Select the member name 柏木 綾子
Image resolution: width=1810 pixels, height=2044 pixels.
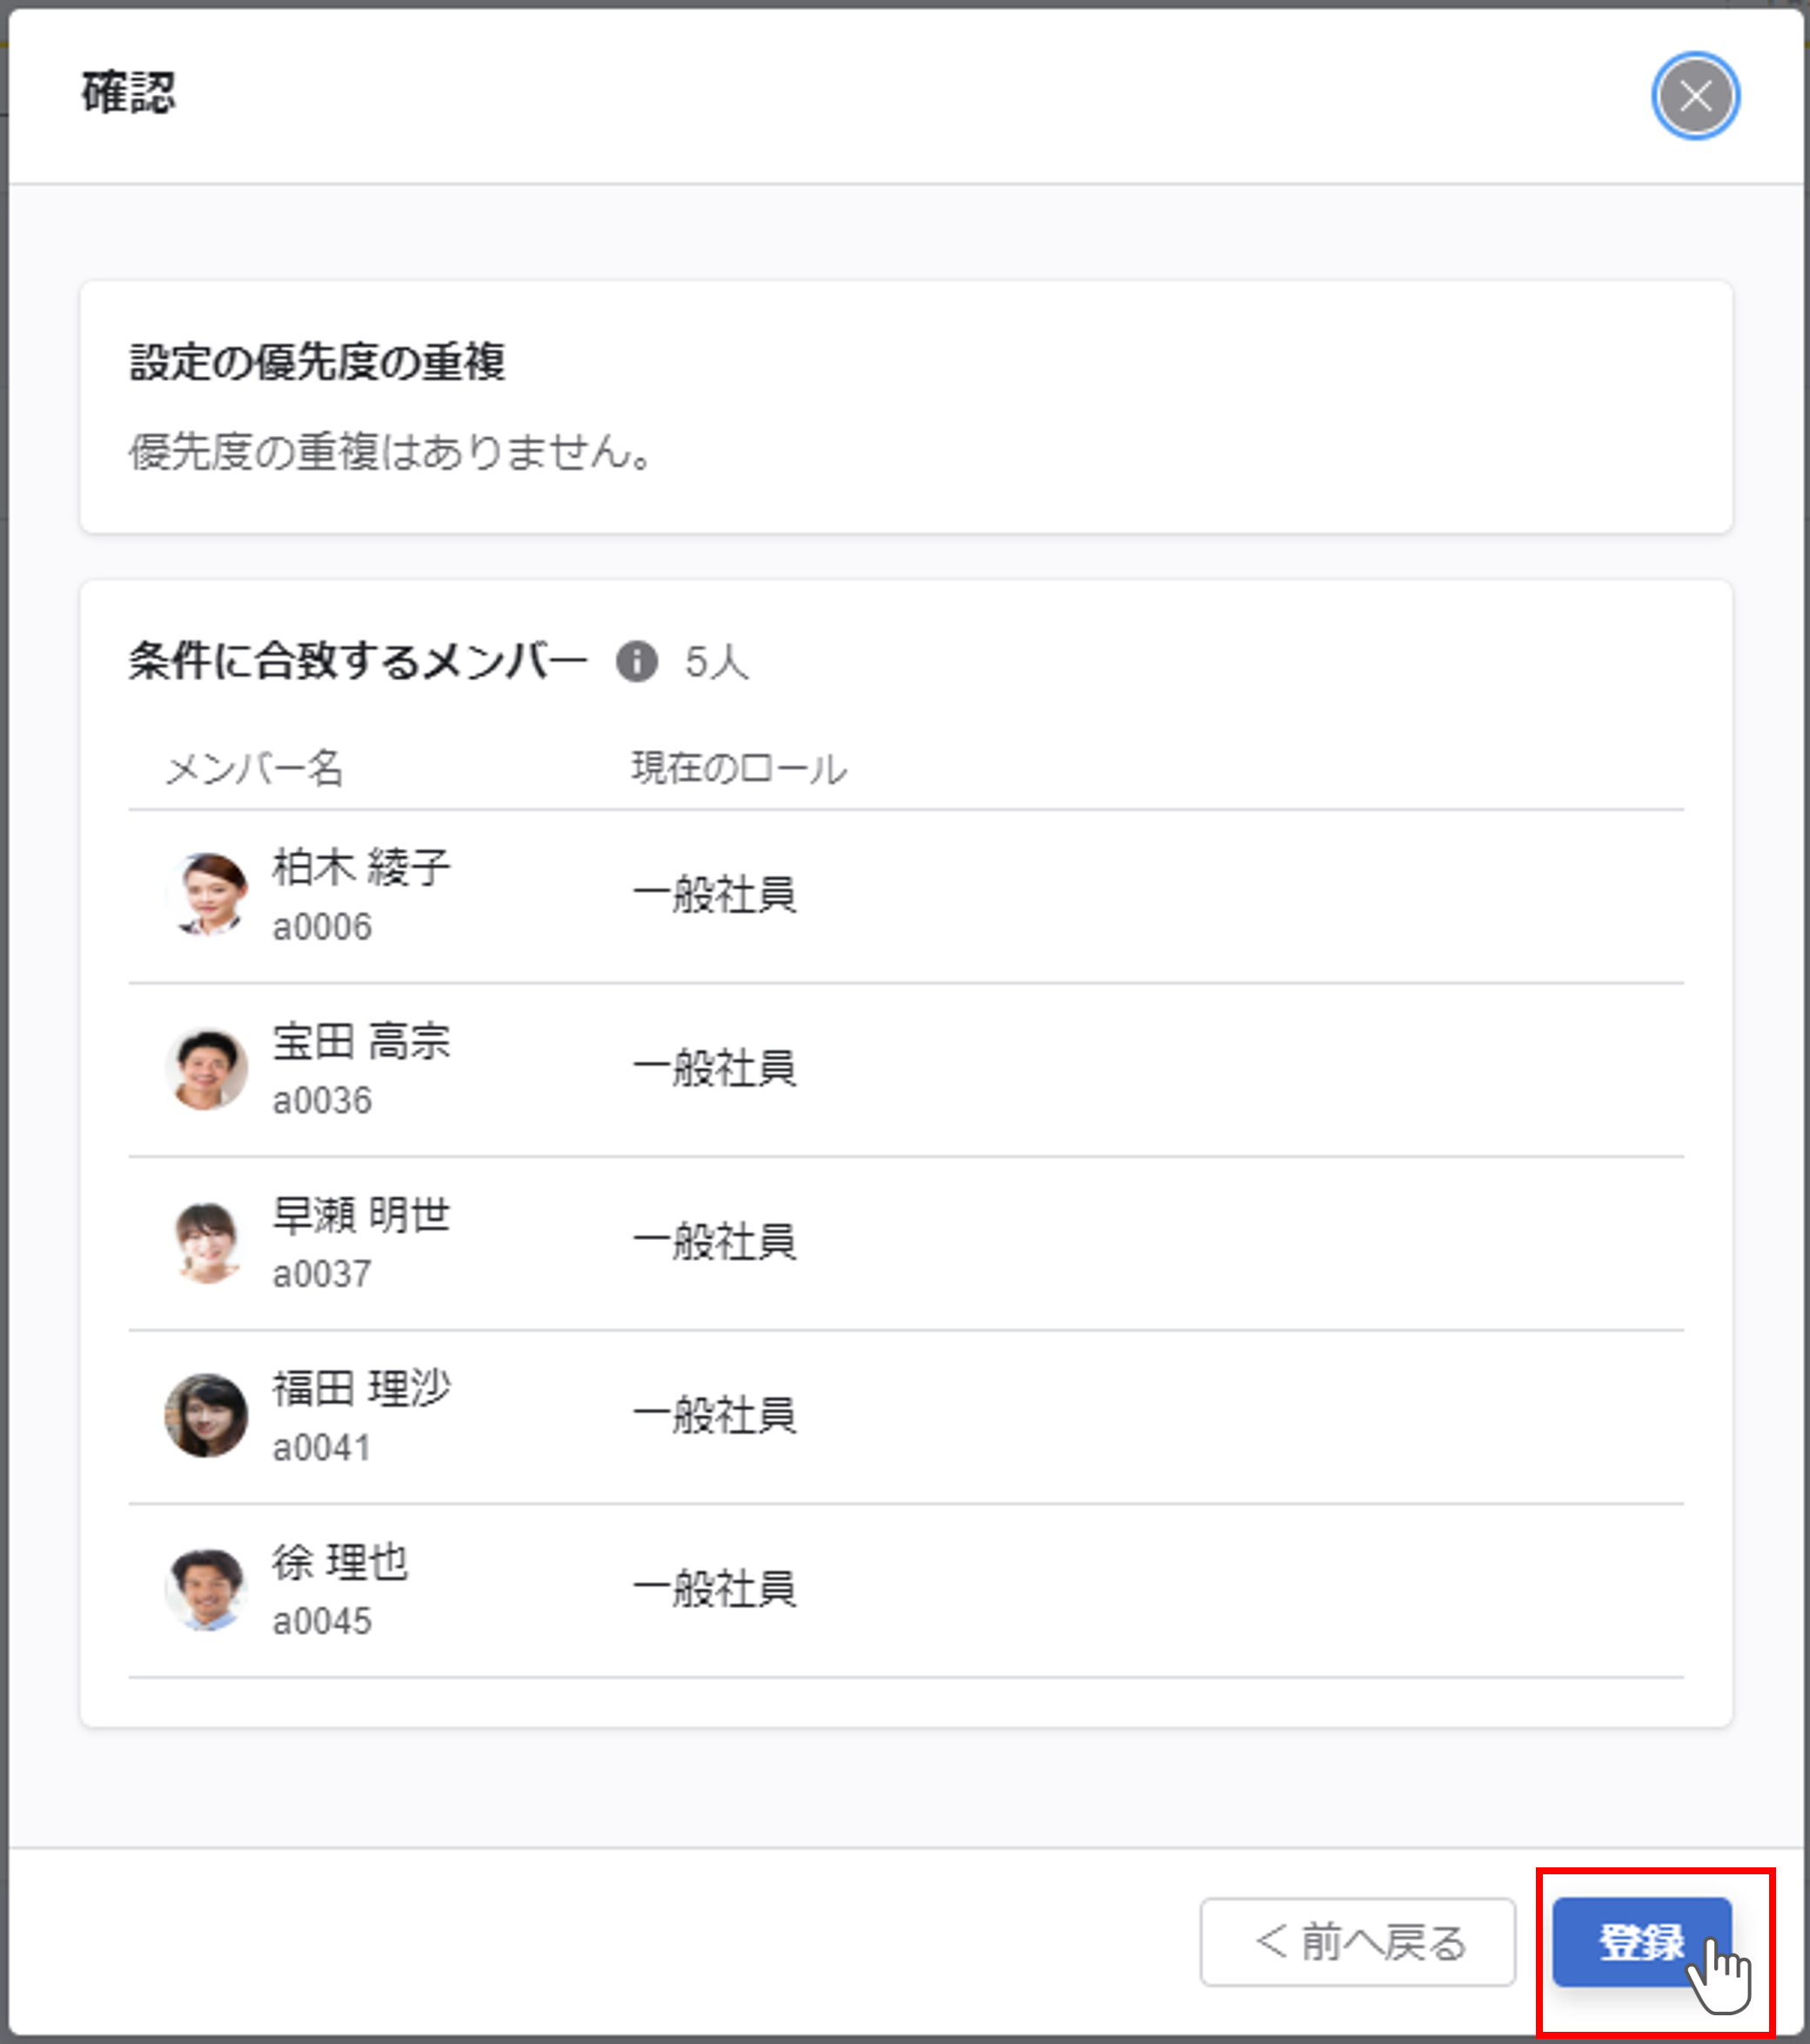click(x=362, y=867)
